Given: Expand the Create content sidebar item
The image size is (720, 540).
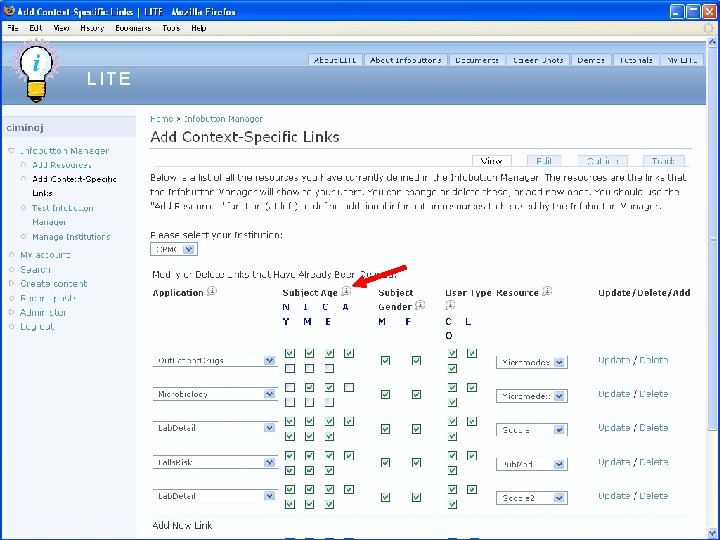Looking at the screenshot, I should [x=11, y=284].
